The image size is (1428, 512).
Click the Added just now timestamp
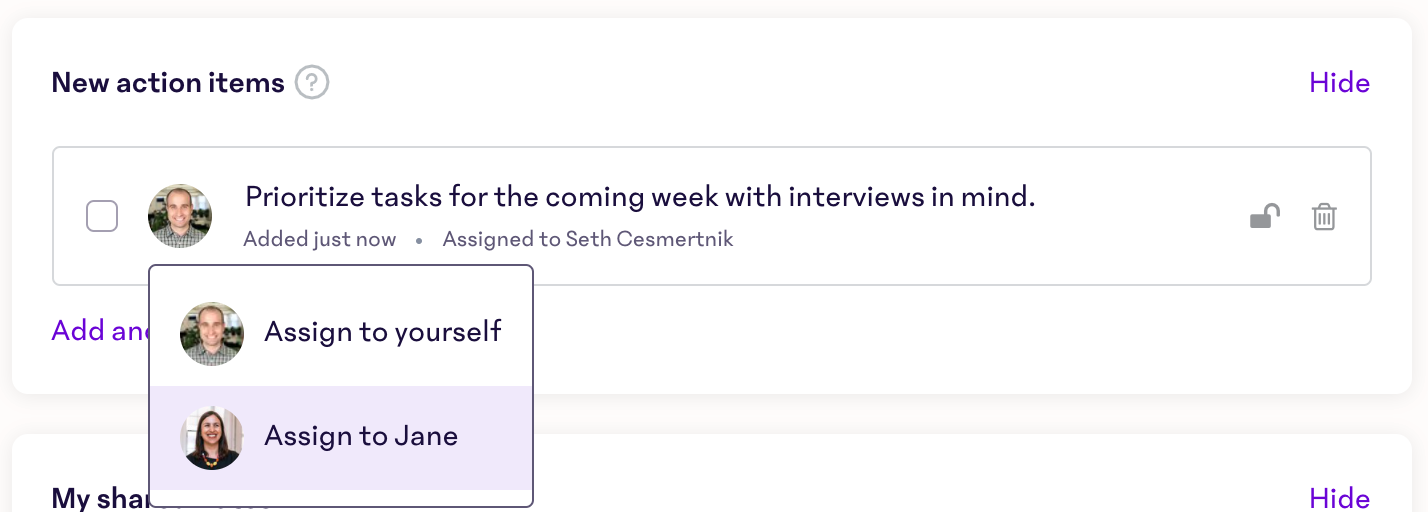coord(320,240)
